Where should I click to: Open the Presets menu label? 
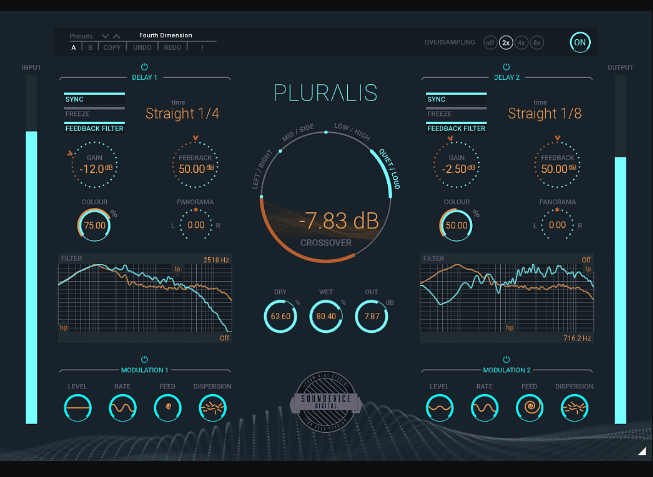[81, 36]
